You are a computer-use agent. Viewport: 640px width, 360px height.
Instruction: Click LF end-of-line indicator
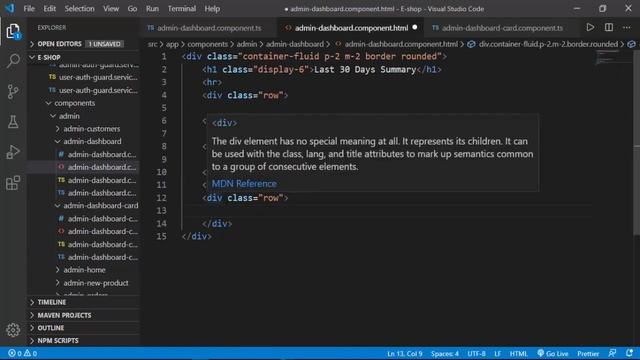point(498,353)
